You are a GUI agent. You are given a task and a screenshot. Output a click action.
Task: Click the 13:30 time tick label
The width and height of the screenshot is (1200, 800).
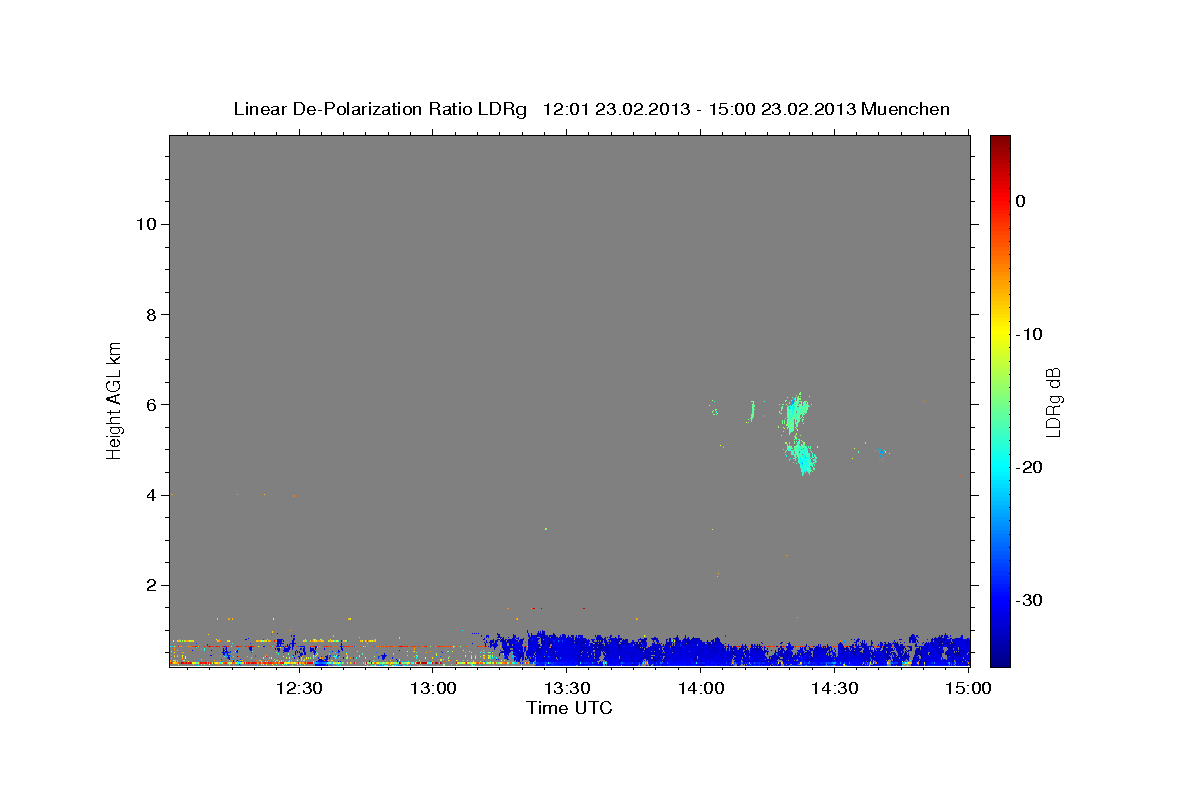(567, 688)
